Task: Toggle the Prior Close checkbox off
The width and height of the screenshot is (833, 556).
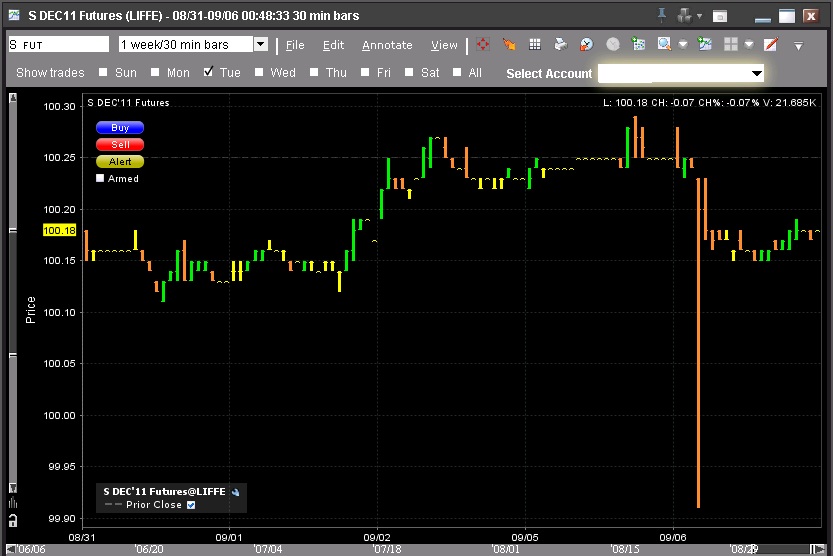Action: click(x=191, y=505)
